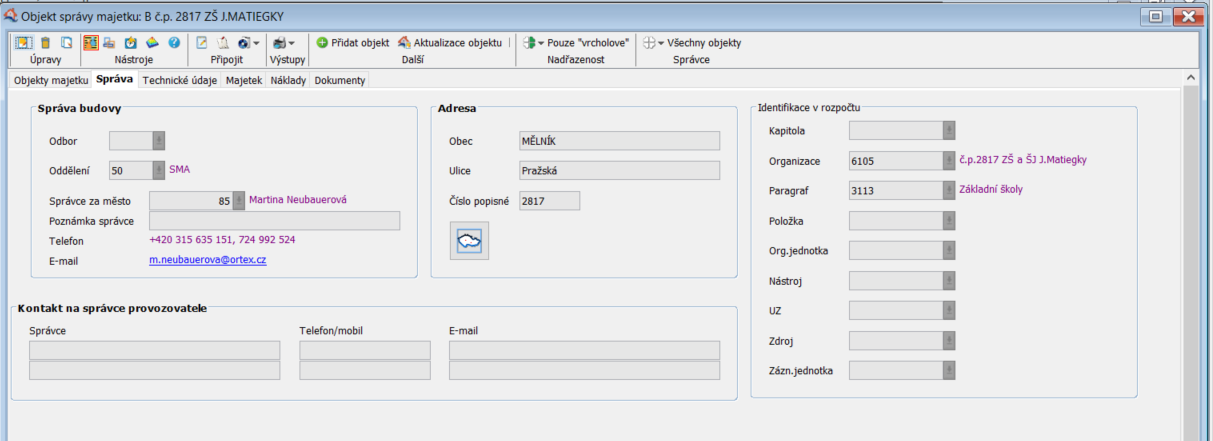The height and width of the screenshot is (441, 1213).
Task: Click the first edit icon in Připojit
Action: point(201,43)
